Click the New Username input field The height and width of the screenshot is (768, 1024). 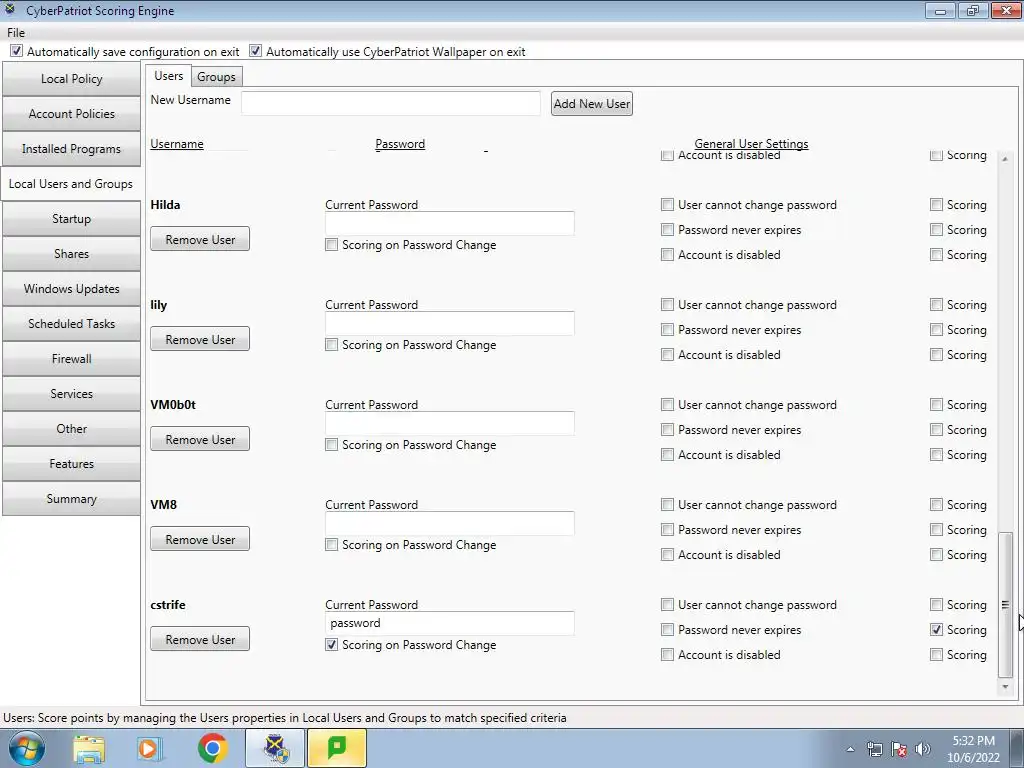pyautogui.click(x=391, y=103)
